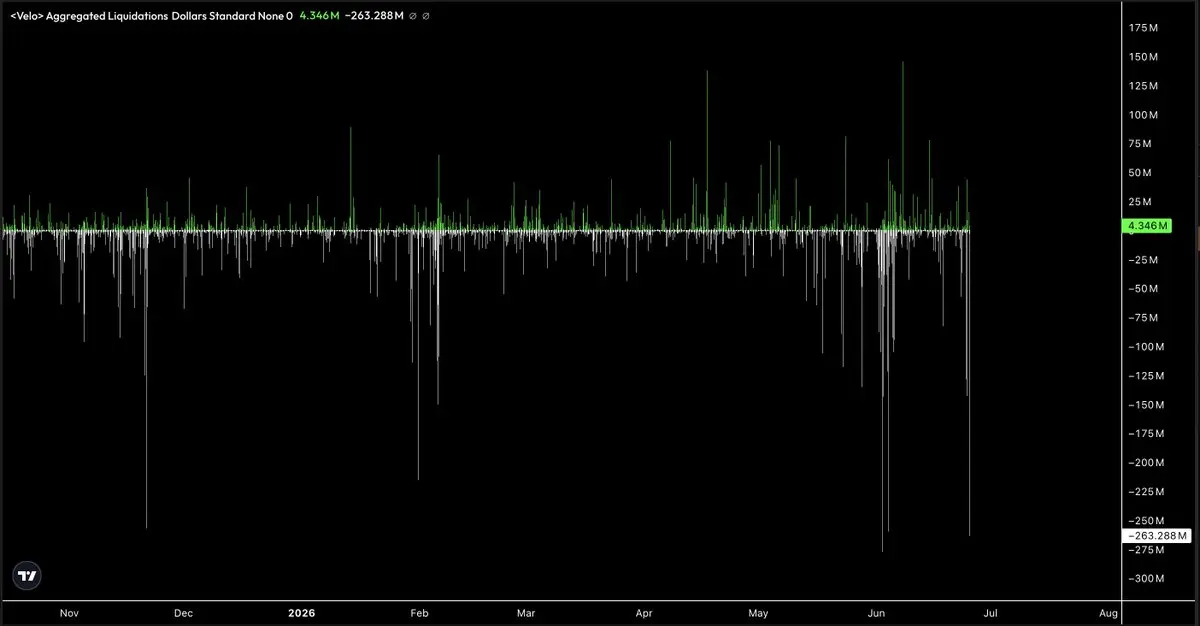Click the Mar label on the time axis
This screenshot has width=1200, height=626.
pos(526,612)
